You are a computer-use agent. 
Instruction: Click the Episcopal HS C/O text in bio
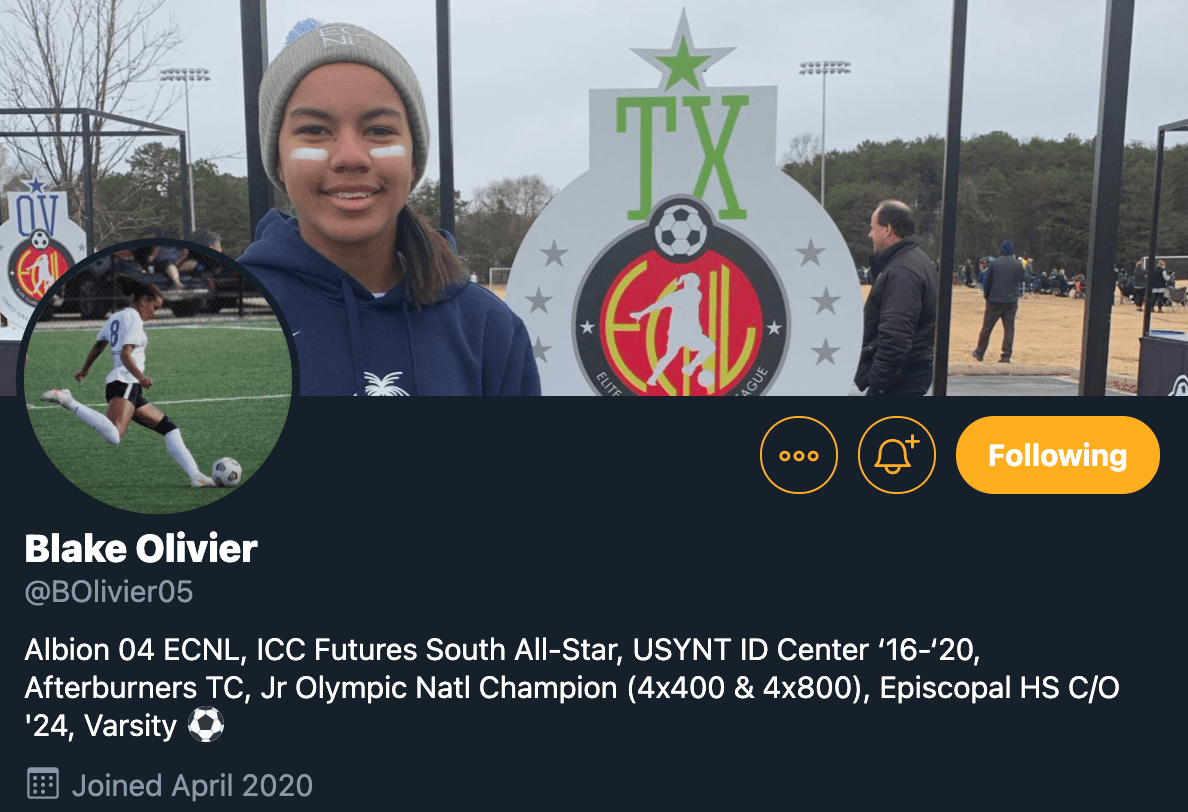coord(999,688)
